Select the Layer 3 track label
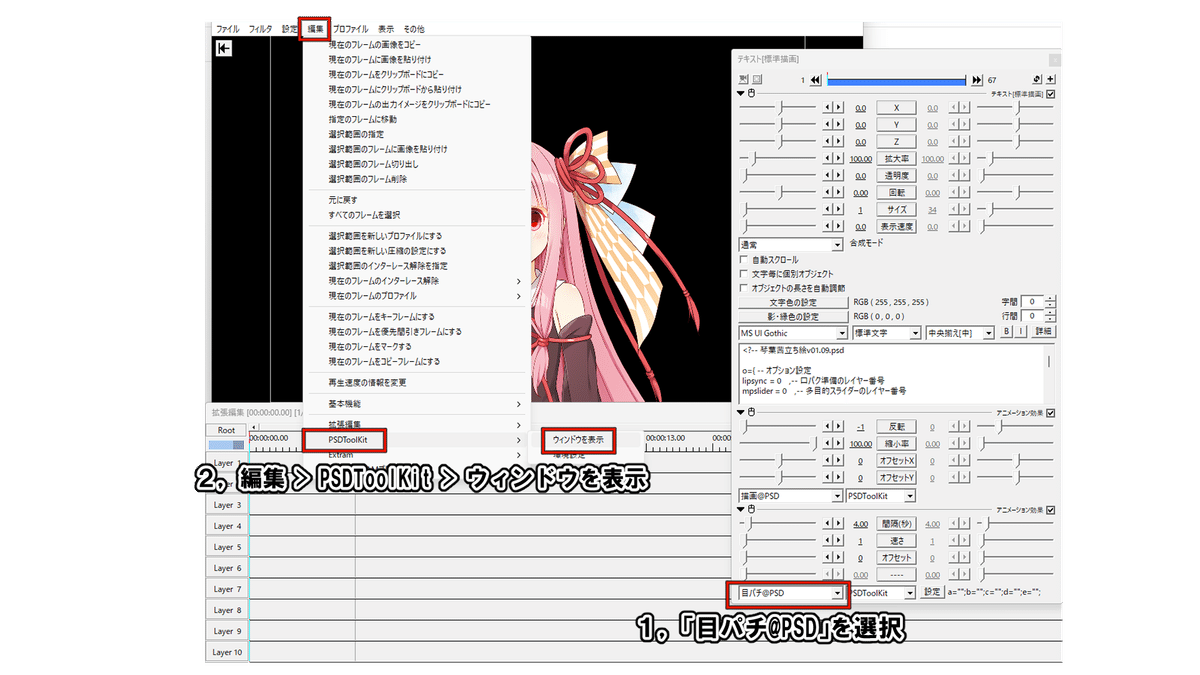 pyautogui.click(x=226, y=505)
